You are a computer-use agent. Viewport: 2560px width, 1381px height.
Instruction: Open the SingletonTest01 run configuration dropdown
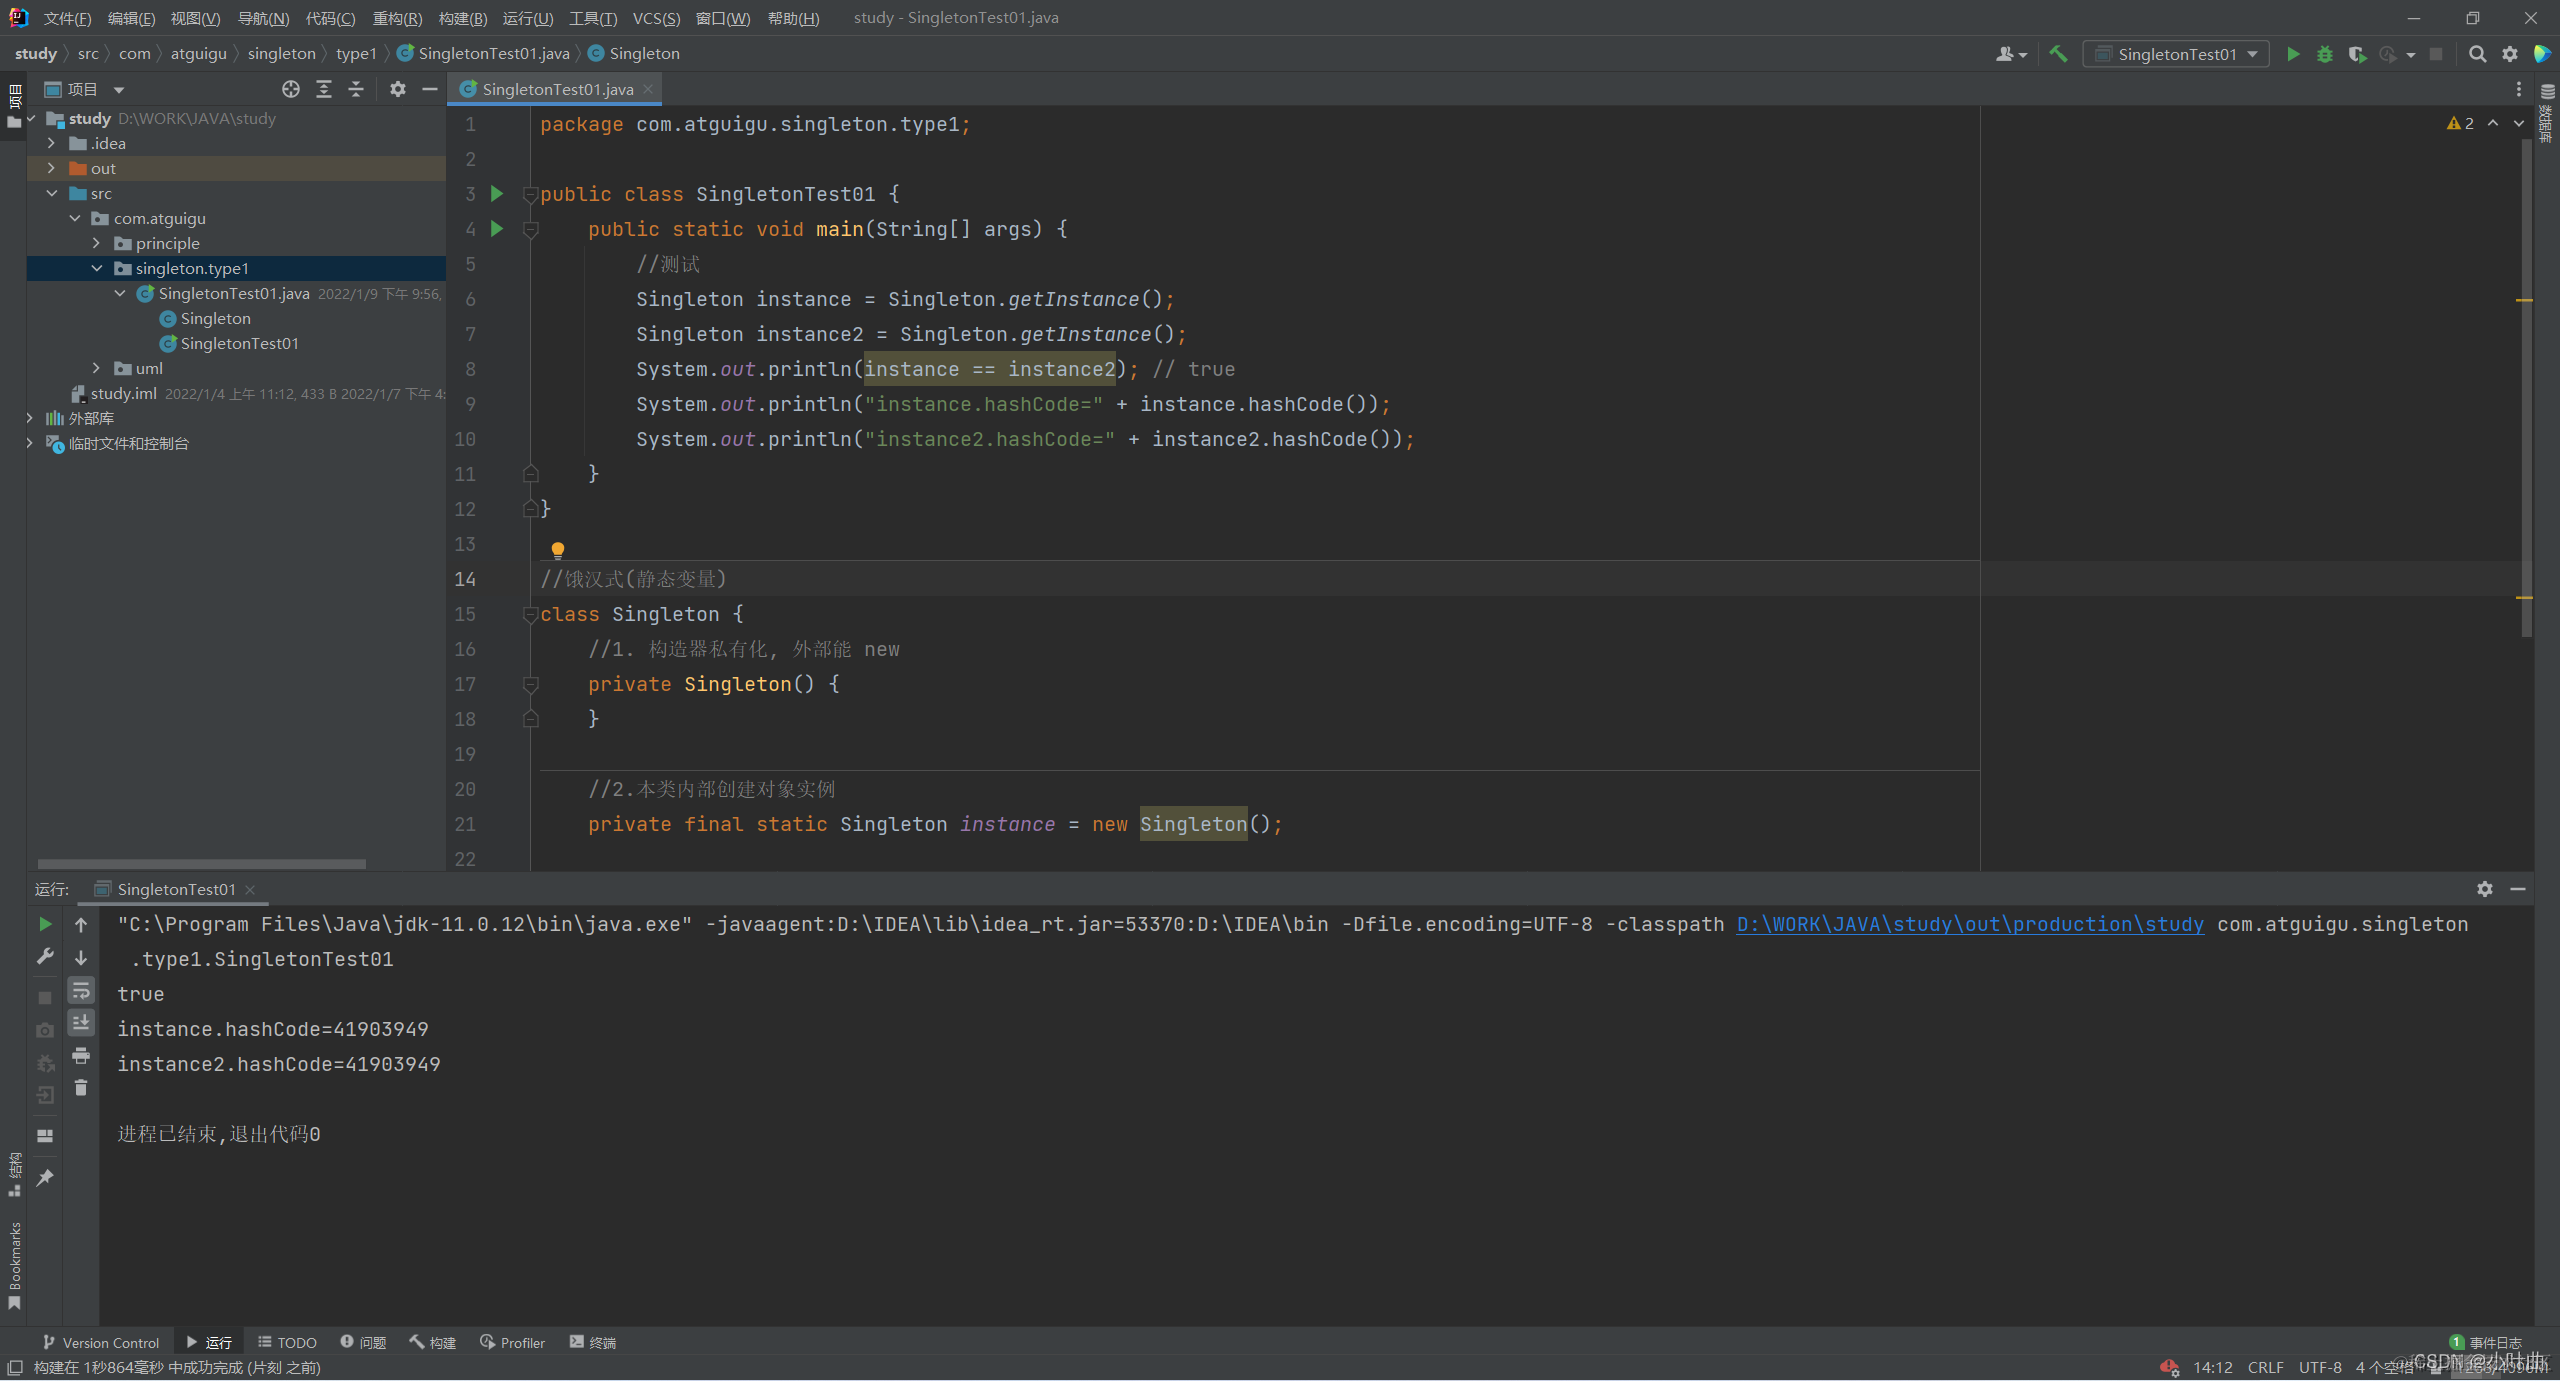point(2176,54)
